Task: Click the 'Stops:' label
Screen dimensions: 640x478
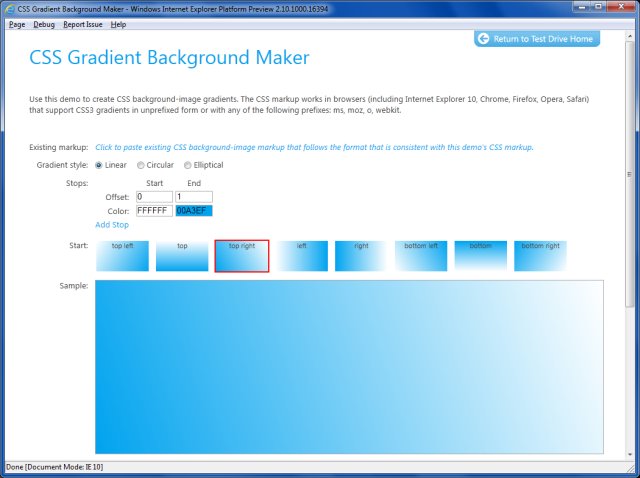Action: [x=77, y=183]
